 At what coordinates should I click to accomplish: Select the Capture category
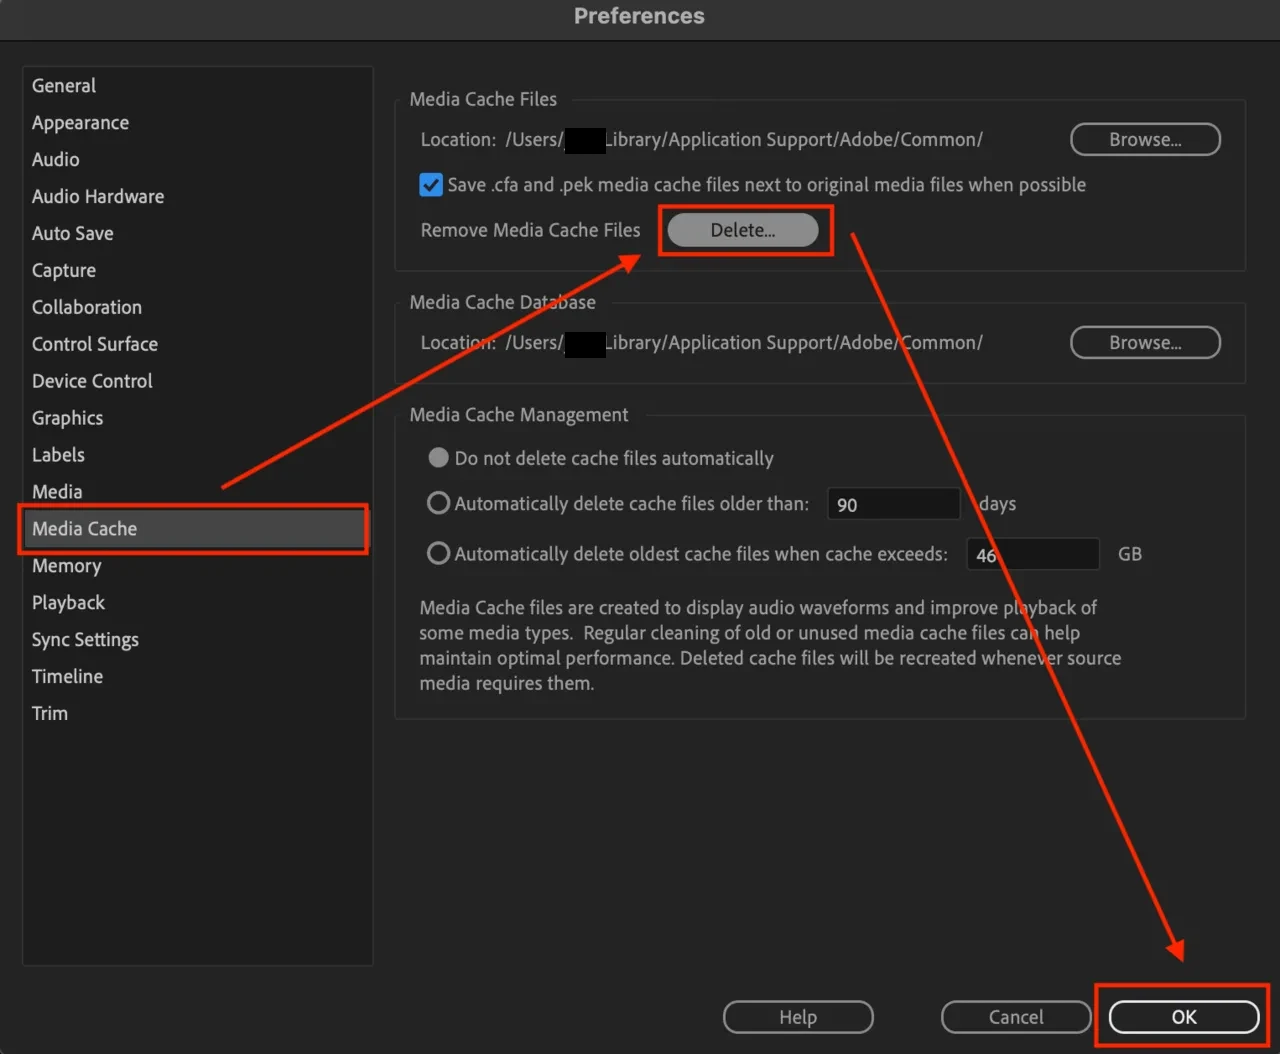64,271
